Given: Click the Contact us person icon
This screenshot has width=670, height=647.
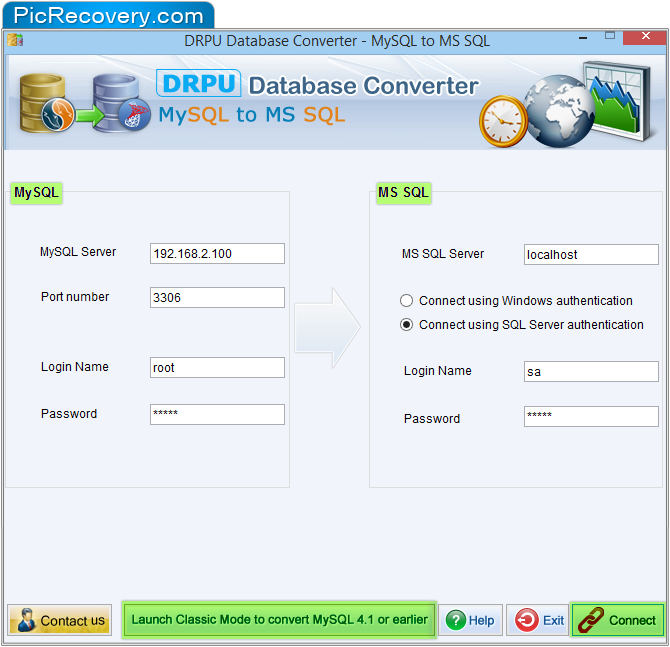Looking at the screenshot, I should [26, 620].
